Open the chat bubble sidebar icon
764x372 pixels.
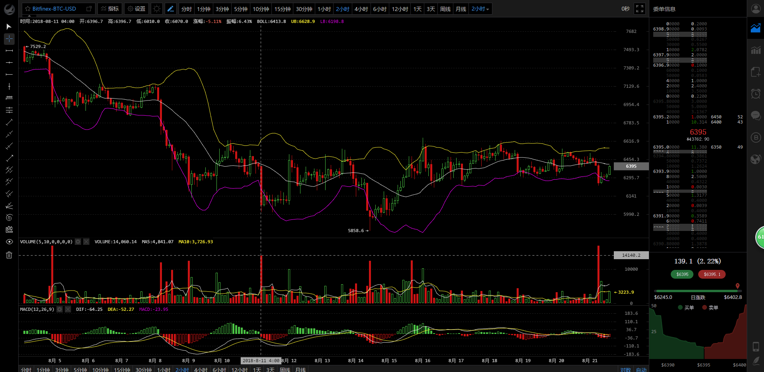point(756,116)
